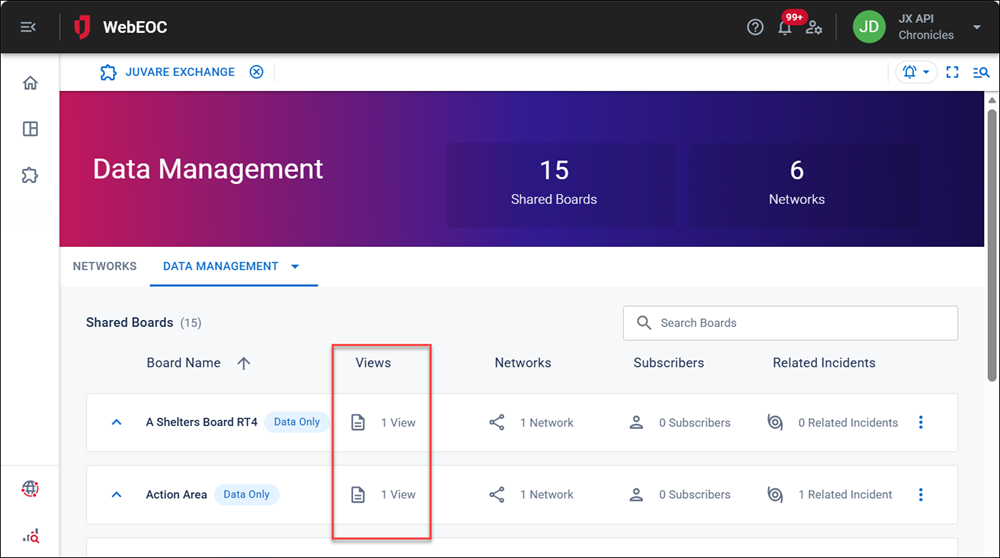
Task: Click 1 View in the Action Area row
Action: tap(398, 495)
